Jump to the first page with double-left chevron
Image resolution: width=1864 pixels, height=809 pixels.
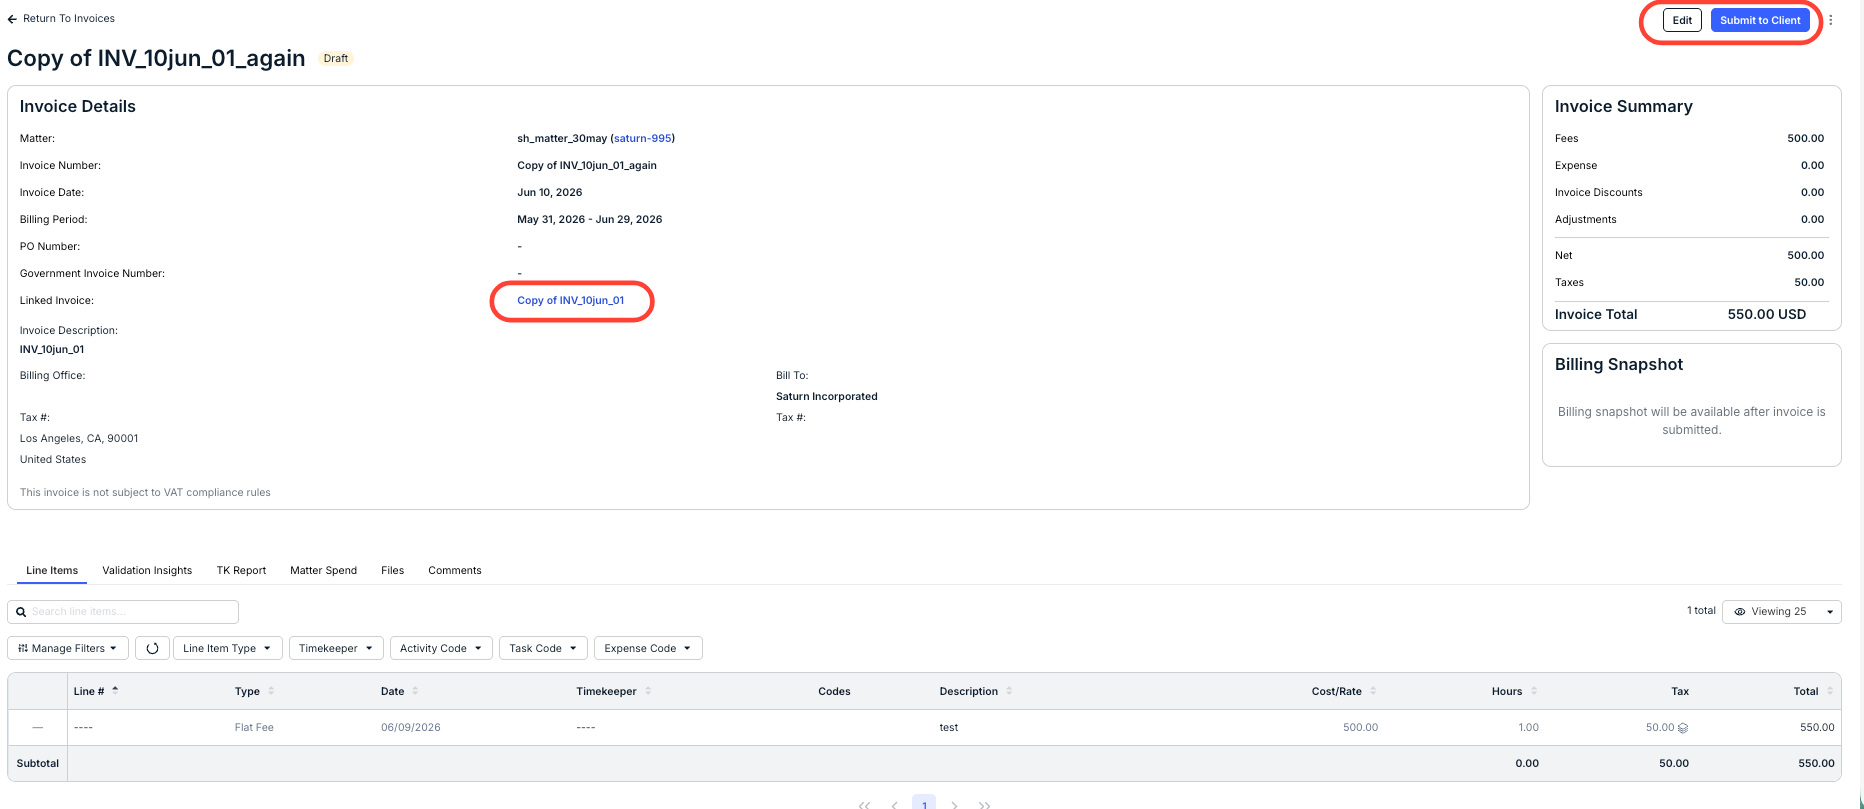pyautogui.click(x=864, y=804)
